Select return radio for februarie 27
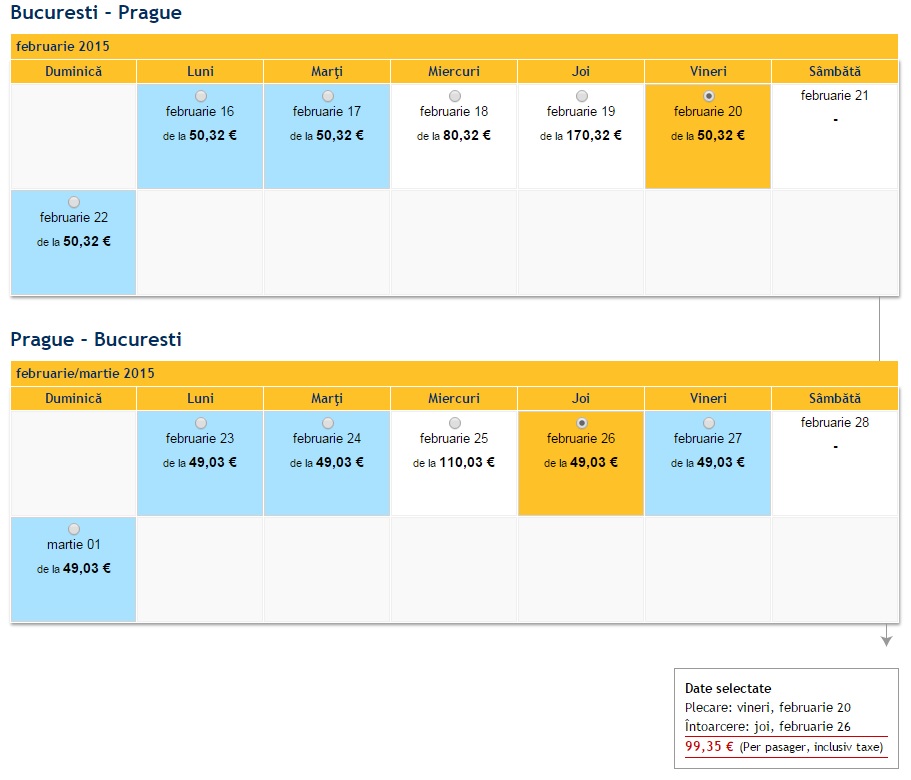 (709, 423)
